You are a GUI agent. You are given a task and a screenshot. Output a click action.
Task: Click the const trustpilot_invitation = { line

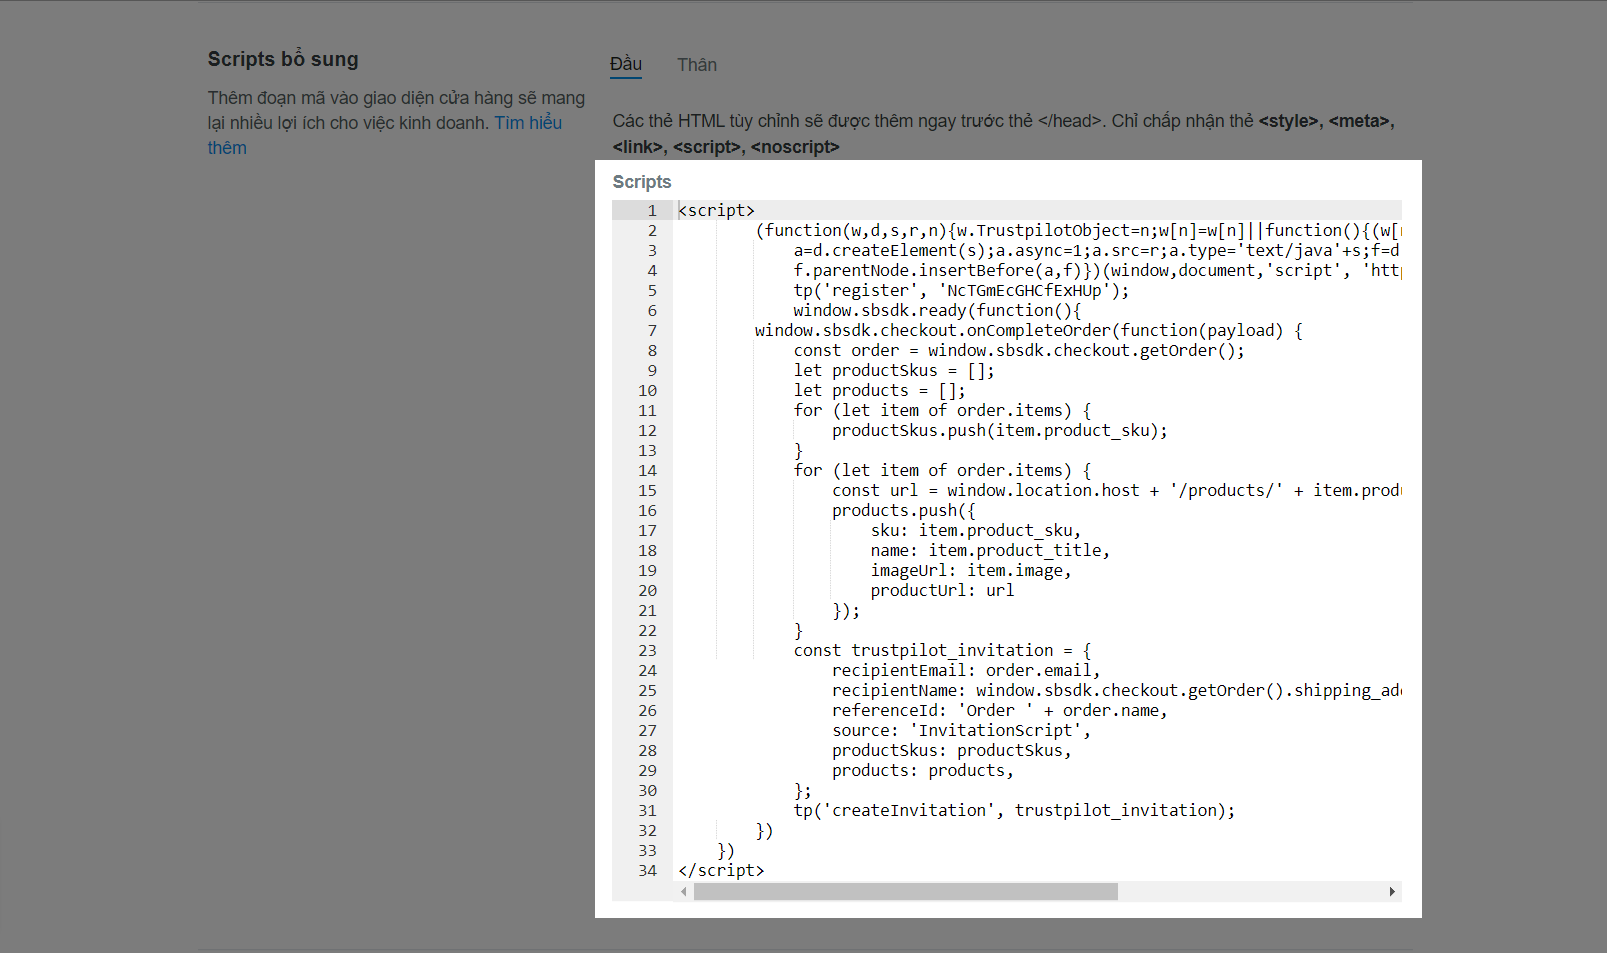pyautogui.click(x=943, y=650)
